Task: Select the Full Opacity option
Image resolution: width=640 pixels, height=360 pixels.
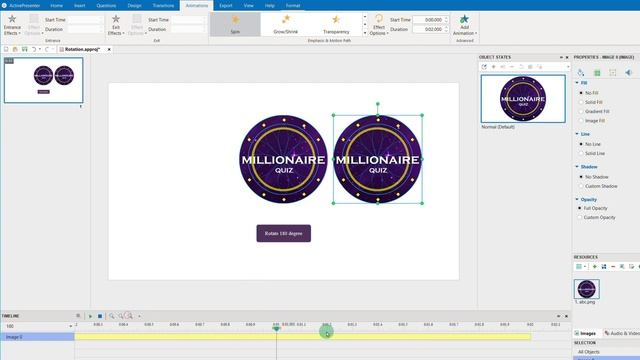Action: click(x=592, y=208)
